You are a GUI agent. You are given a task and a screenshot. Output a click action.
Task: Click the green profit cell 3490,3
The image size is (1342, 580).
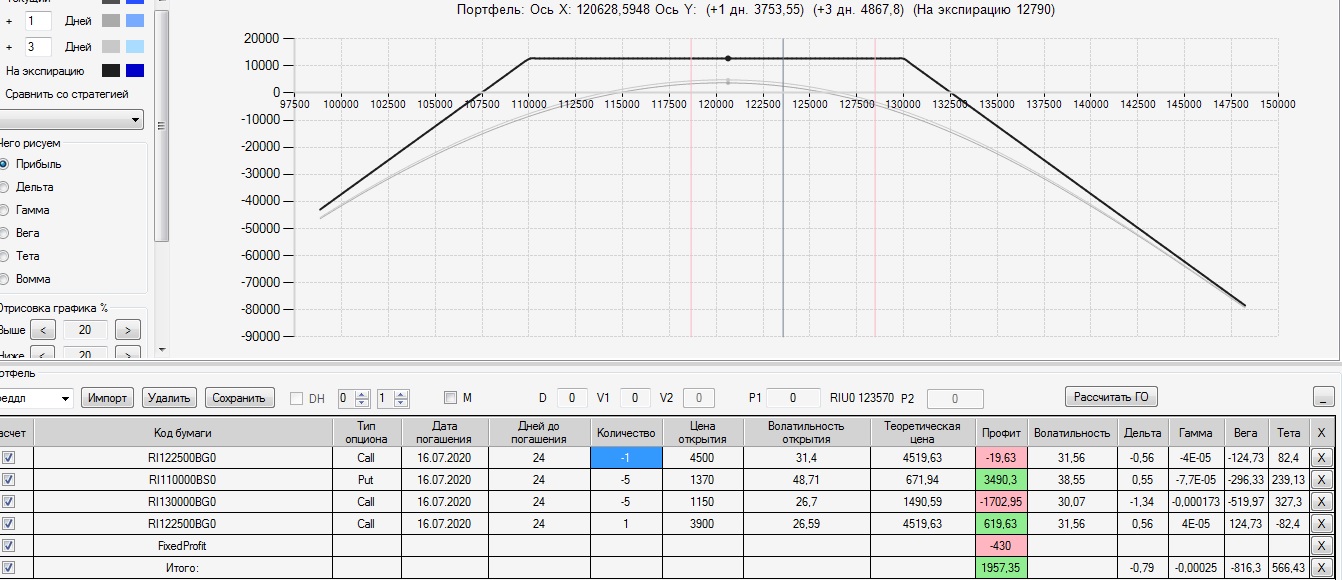tap(1001, 479)
